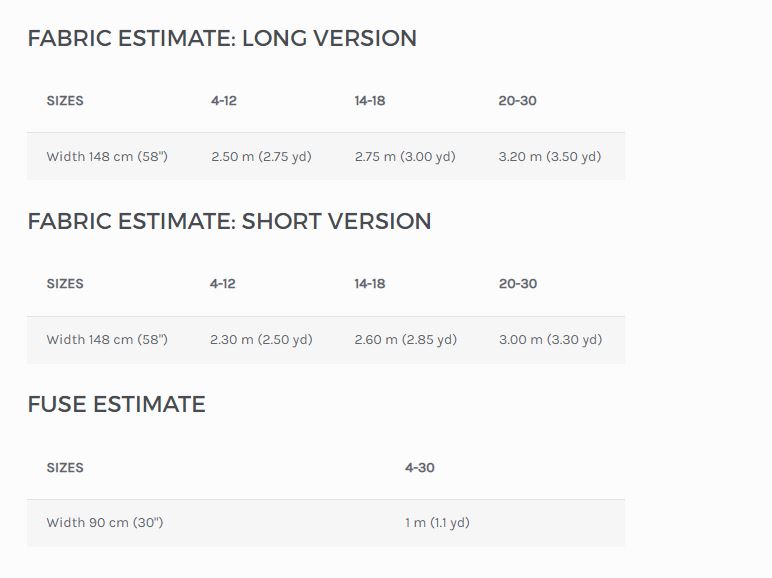Click the Fuse Estimate heading

click(x=116, y=405)
